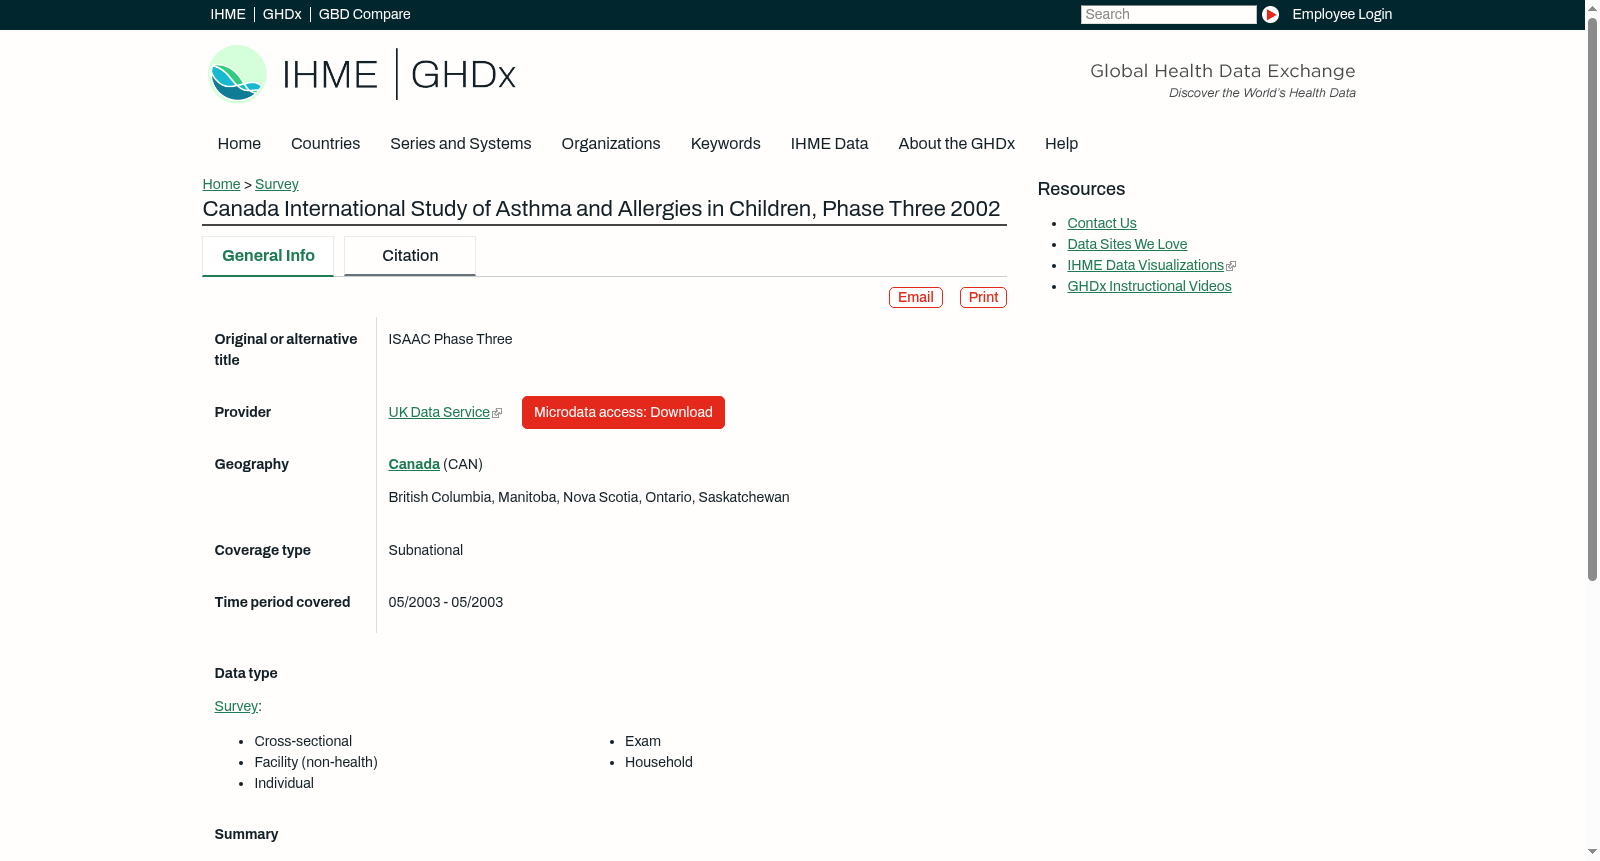Click the Email button
The image size is (1600, 861).
click(916, 297)
